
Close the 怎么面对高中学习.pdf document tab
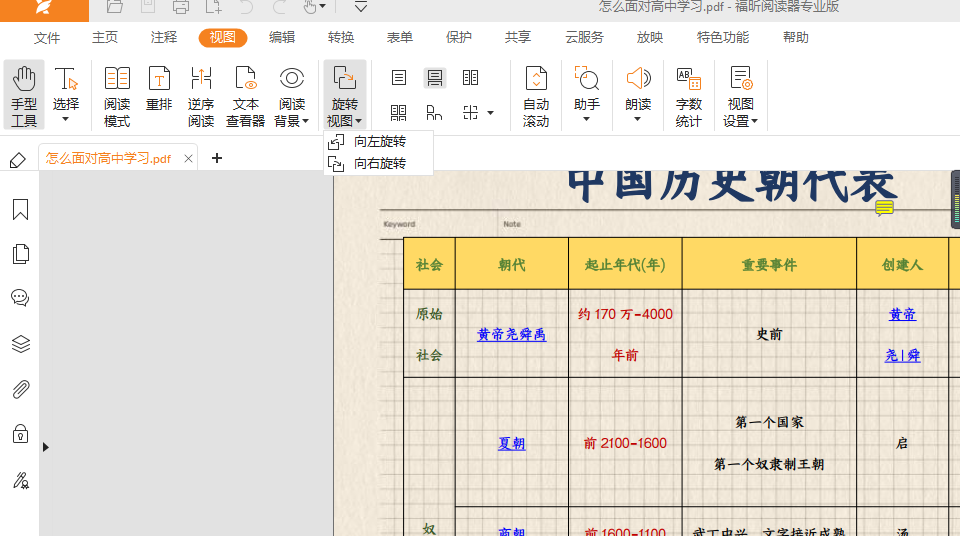[189, 158]
